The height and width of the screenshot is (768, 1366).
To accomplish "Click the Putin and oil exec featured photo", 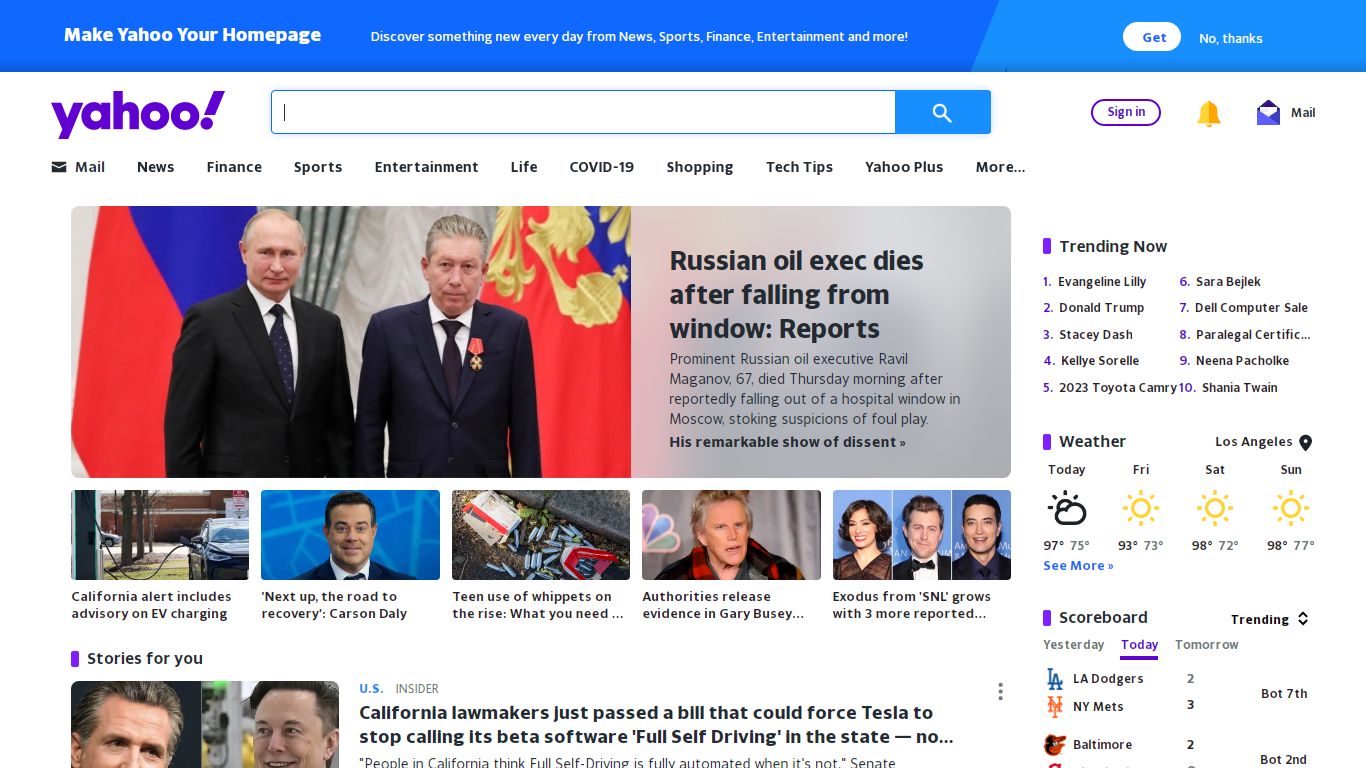I will coord(351,342).
